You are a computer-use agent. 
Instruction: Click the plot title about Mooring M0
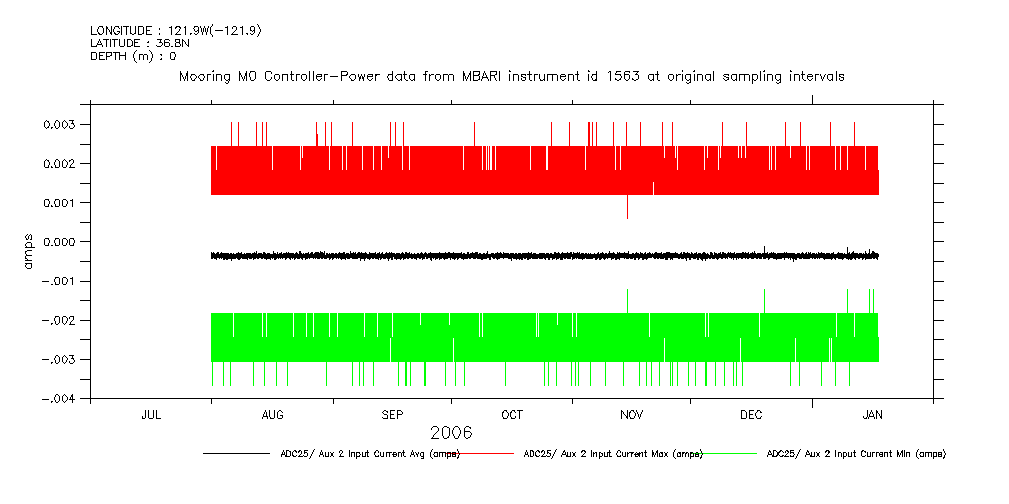click(511, 76)
